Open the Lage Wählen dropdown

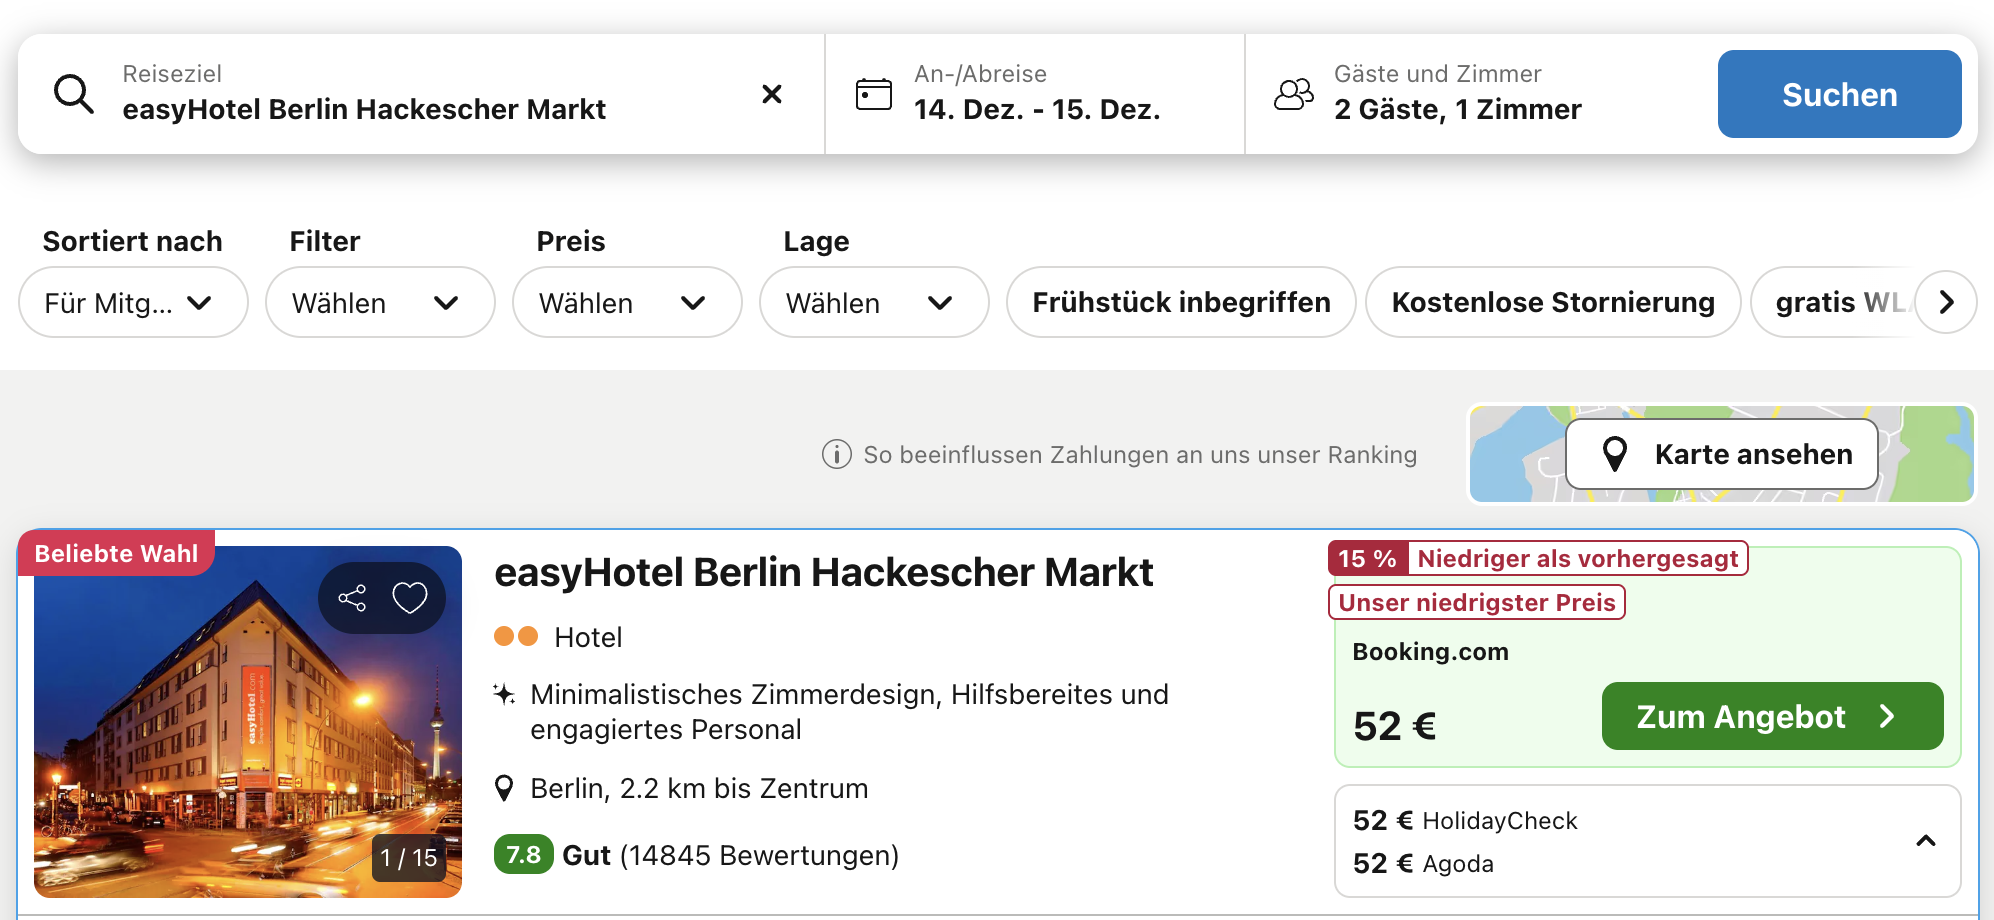click(874, 302)
